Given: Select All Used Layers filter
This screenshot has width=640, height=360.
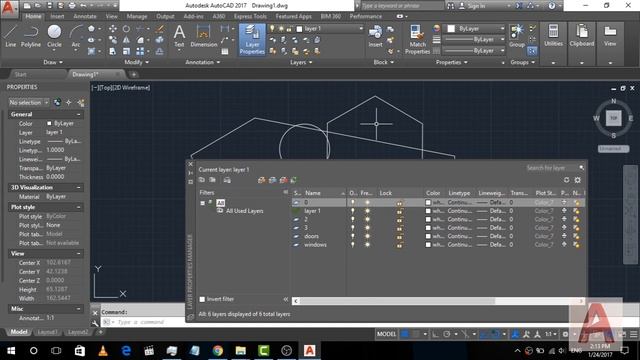Looking at the screenshot, I should click(244, 211).
